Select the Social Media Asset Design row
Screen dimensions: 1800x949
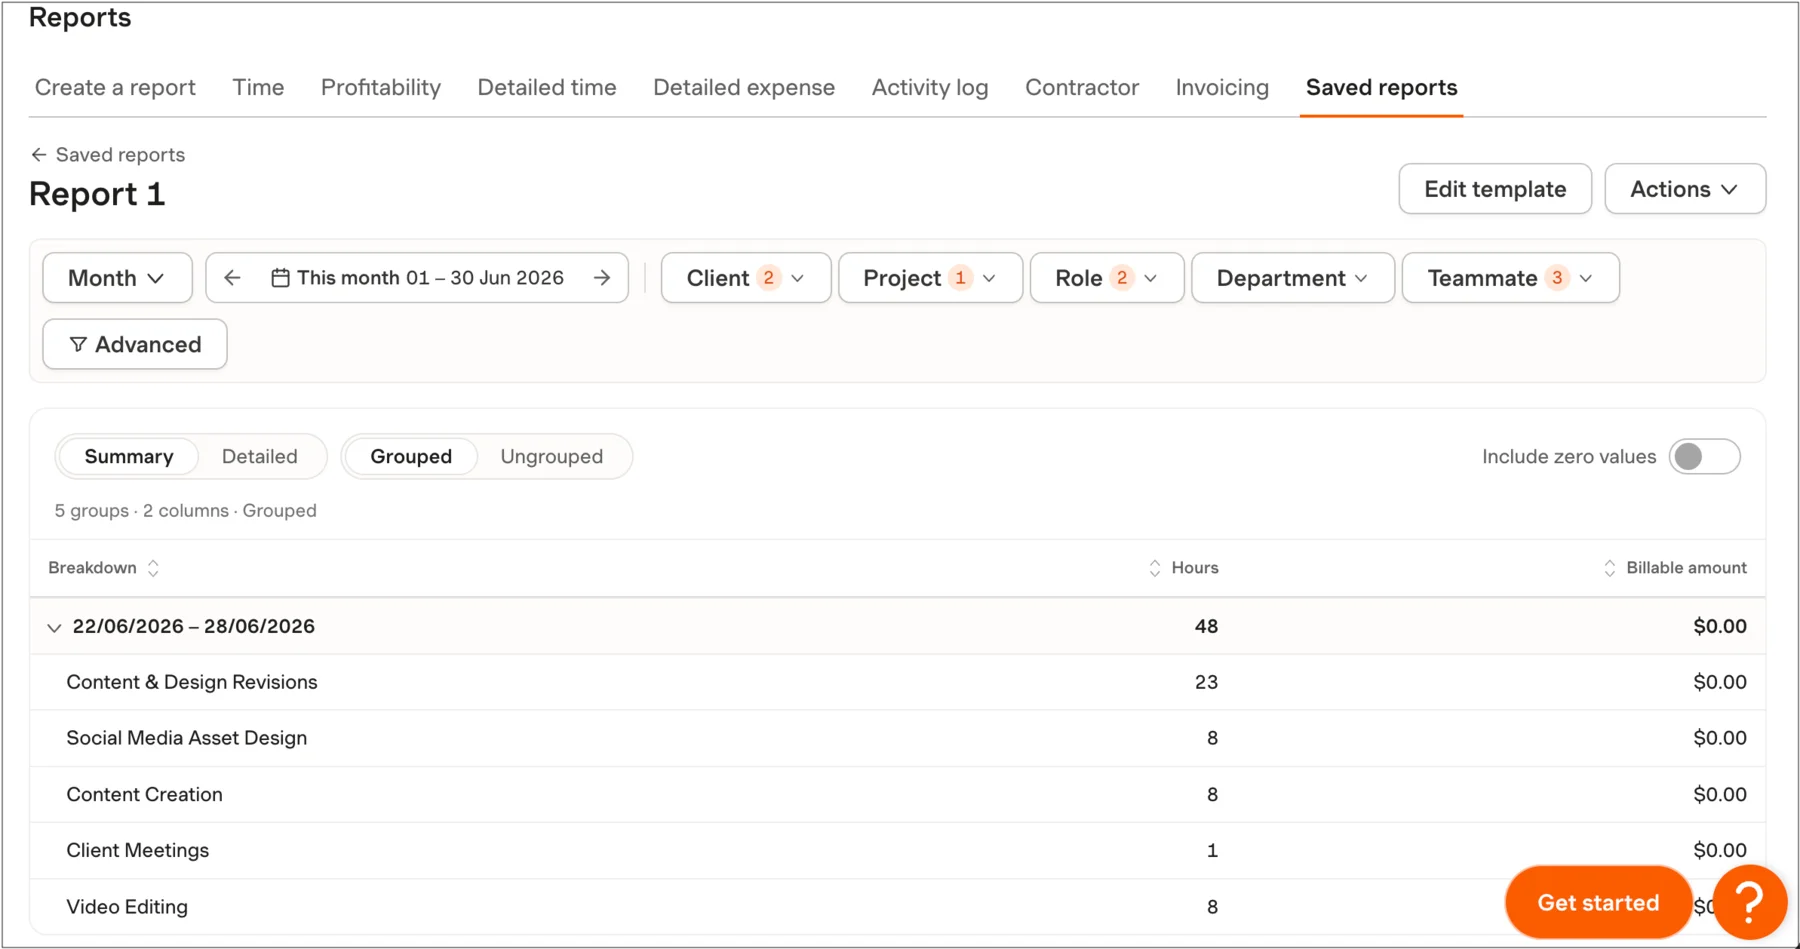(x=898, y=739)
